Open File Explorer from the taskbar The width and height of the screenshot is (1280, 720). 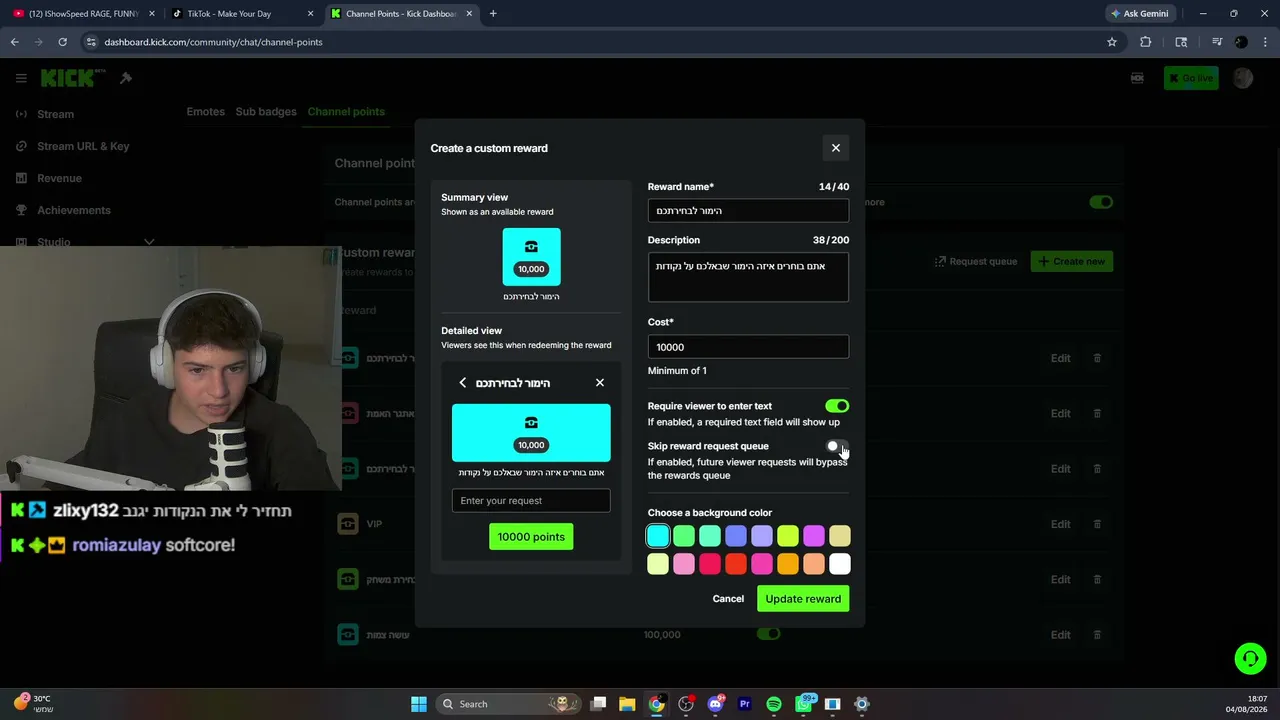pyautogui.click(x=627, y=704)
